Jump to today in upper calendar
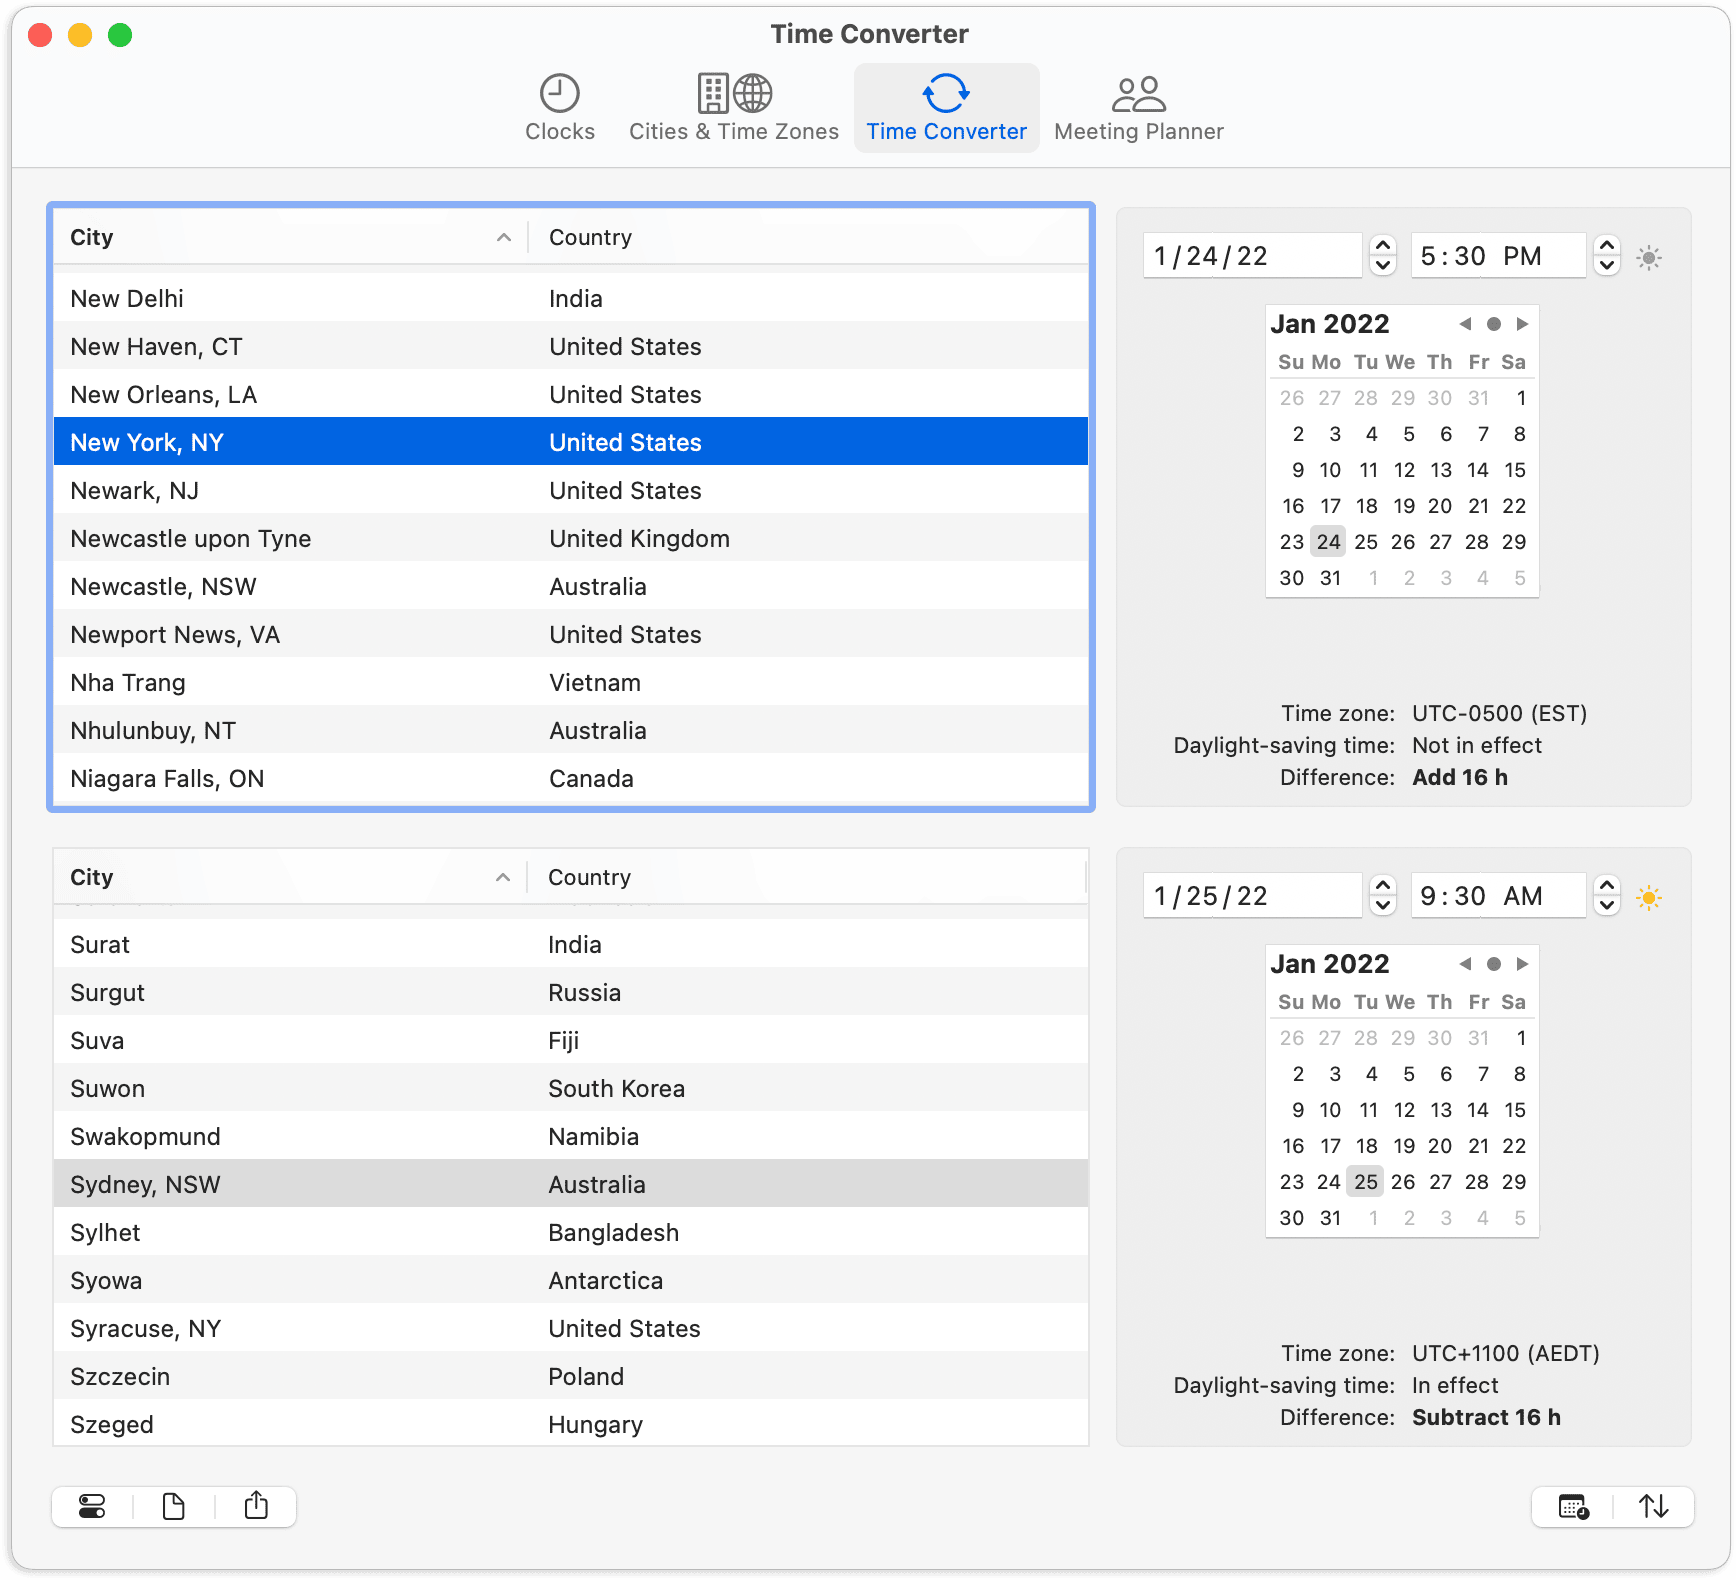Image resolution: width=1736 pixels, height=1580 pixels. (1494, 324)
